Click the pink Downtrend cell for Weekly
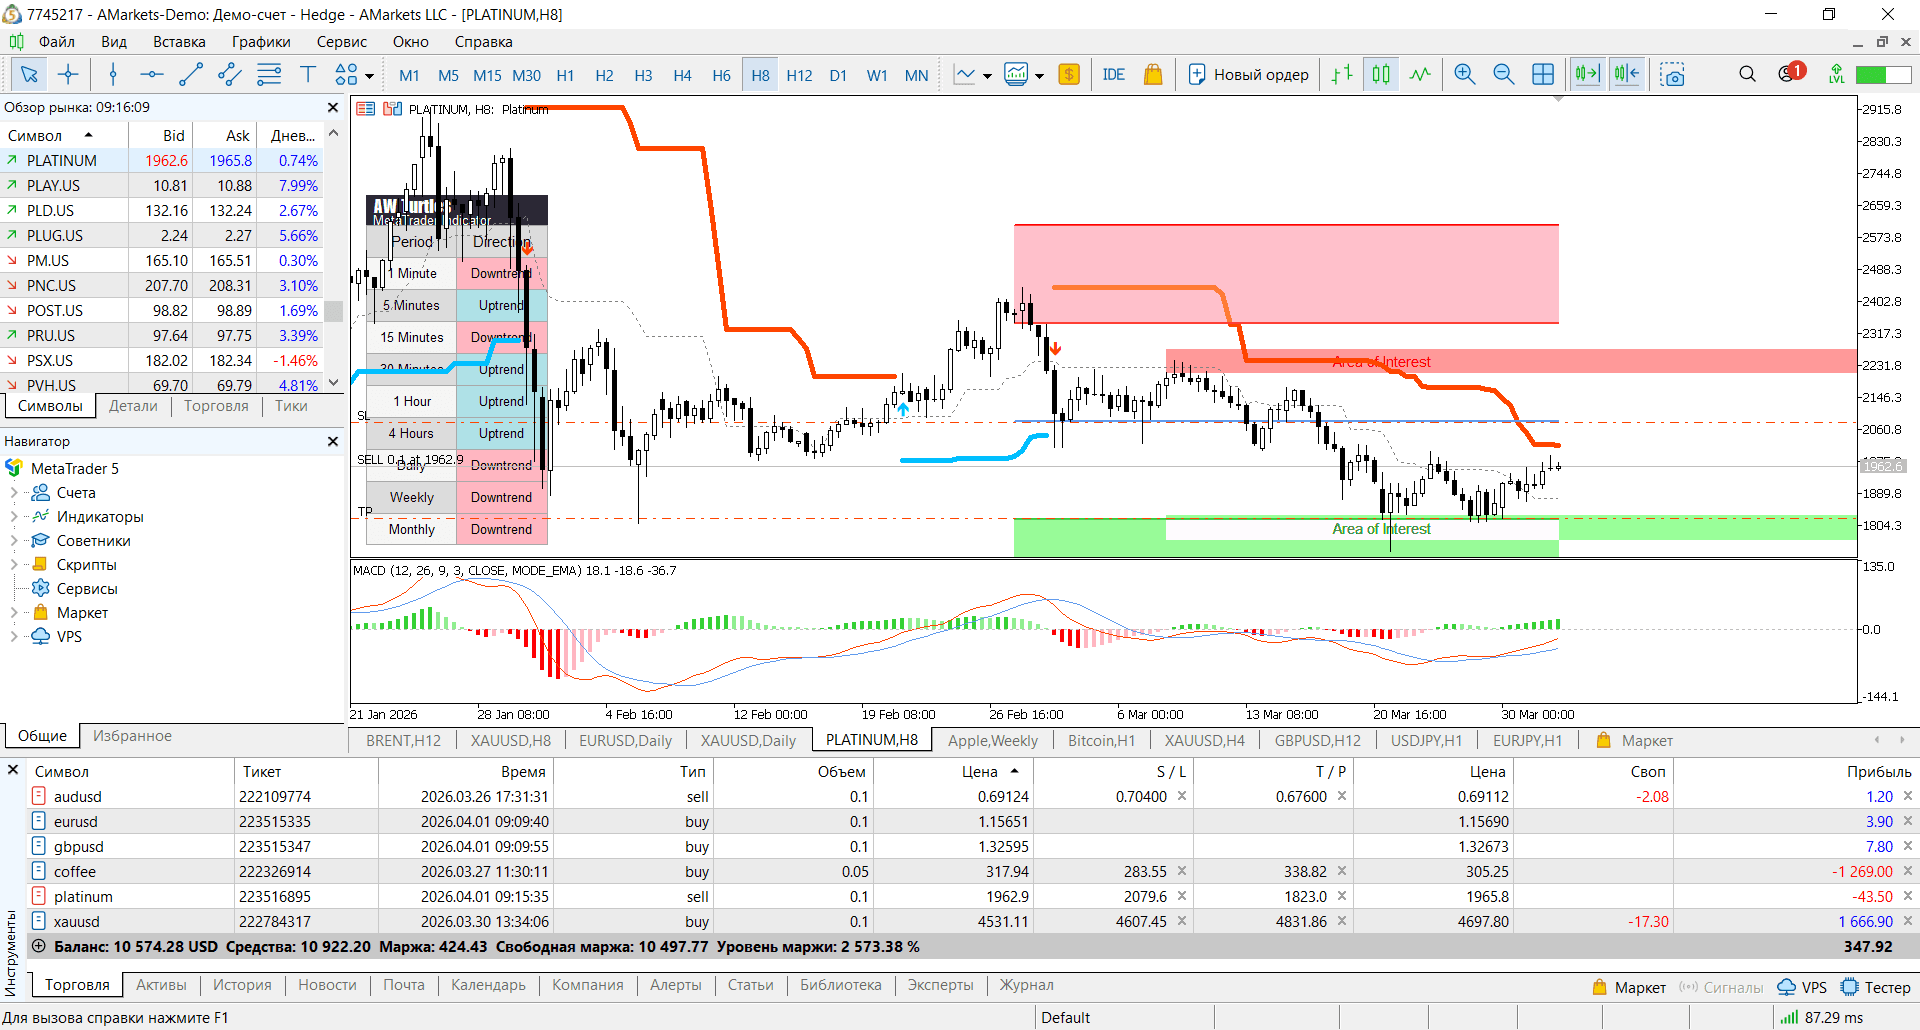This screenshot has height=1030, width=1920. point(501,497)
